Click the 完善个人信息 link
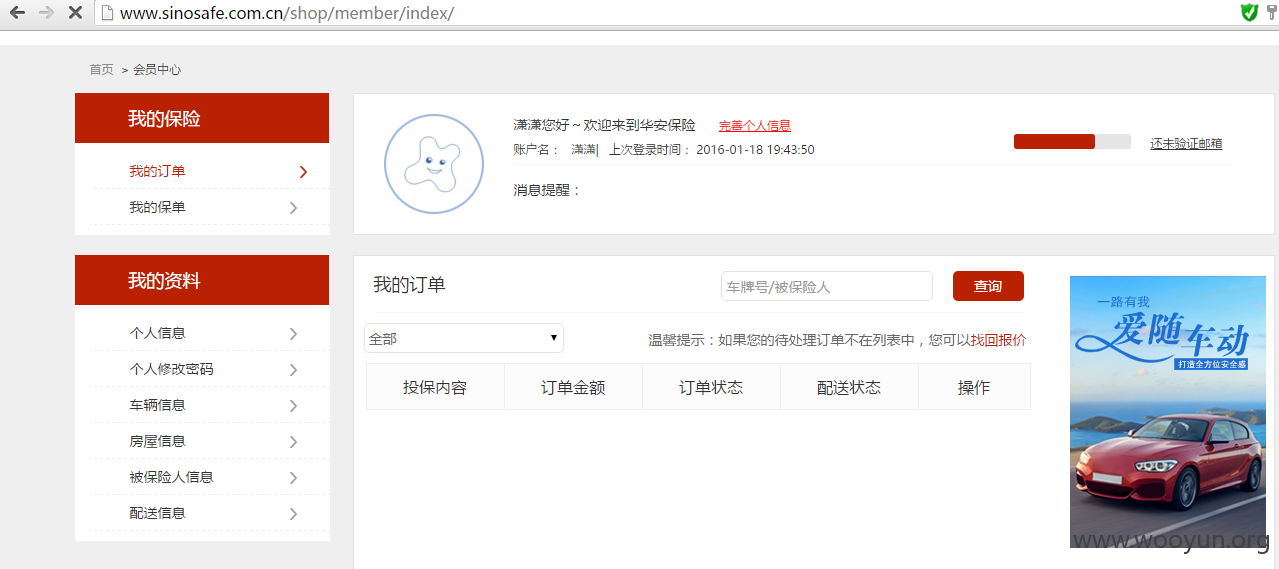The width and height of the screenshot is (1279, 569). click(755, 126)
